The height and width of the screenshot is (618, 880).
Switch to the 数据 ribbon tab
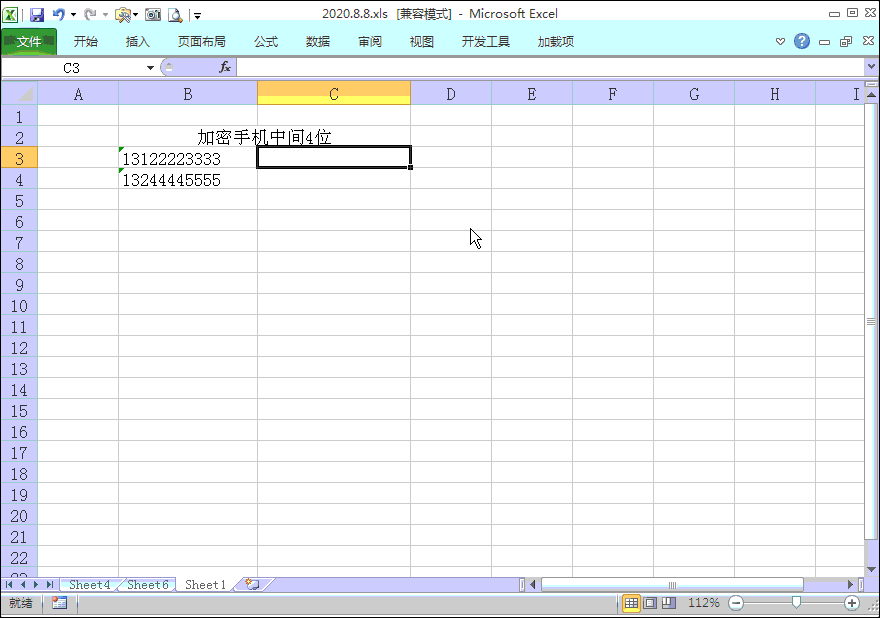(x=318, y=42)
